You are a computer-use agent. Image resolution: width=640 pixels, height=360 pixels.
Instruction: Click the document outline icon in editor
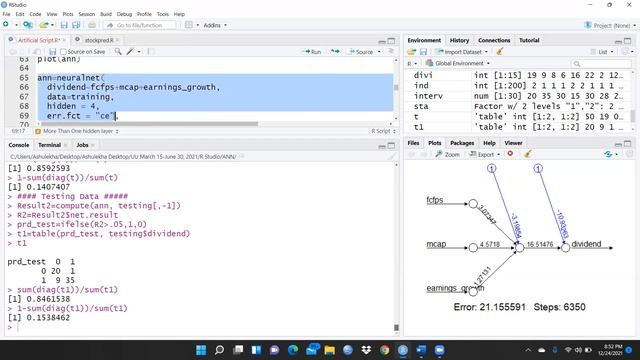[x=391, y=51]
